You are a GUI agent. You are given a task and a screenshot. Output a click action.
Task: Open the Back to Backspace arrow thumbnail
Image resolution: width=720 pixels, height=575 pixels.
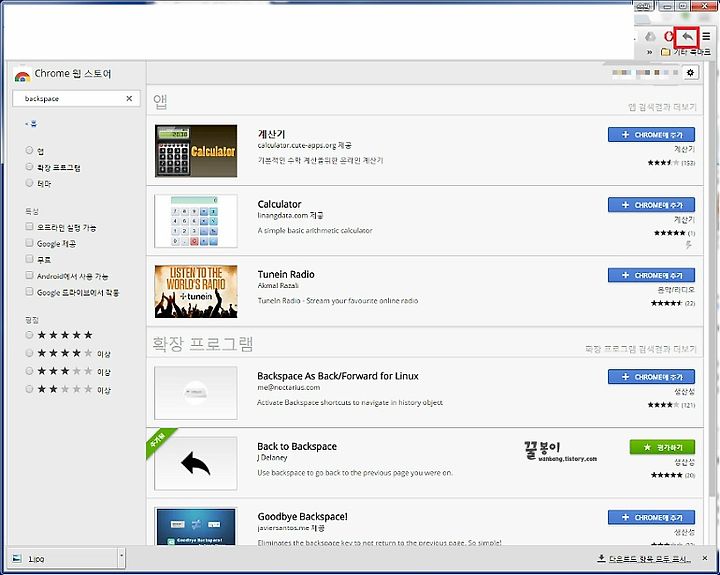click(196, 463)
